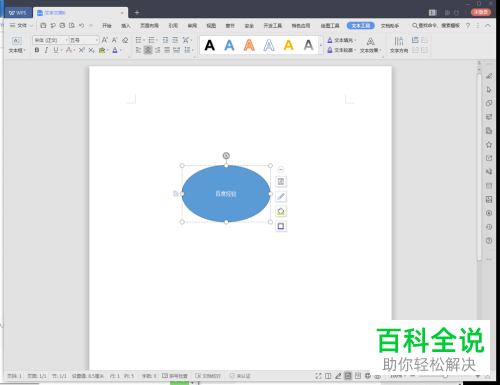Screen dimensions: 500x385
Task: Toggle superscript formatting
Action: click(x=82, y=50)
